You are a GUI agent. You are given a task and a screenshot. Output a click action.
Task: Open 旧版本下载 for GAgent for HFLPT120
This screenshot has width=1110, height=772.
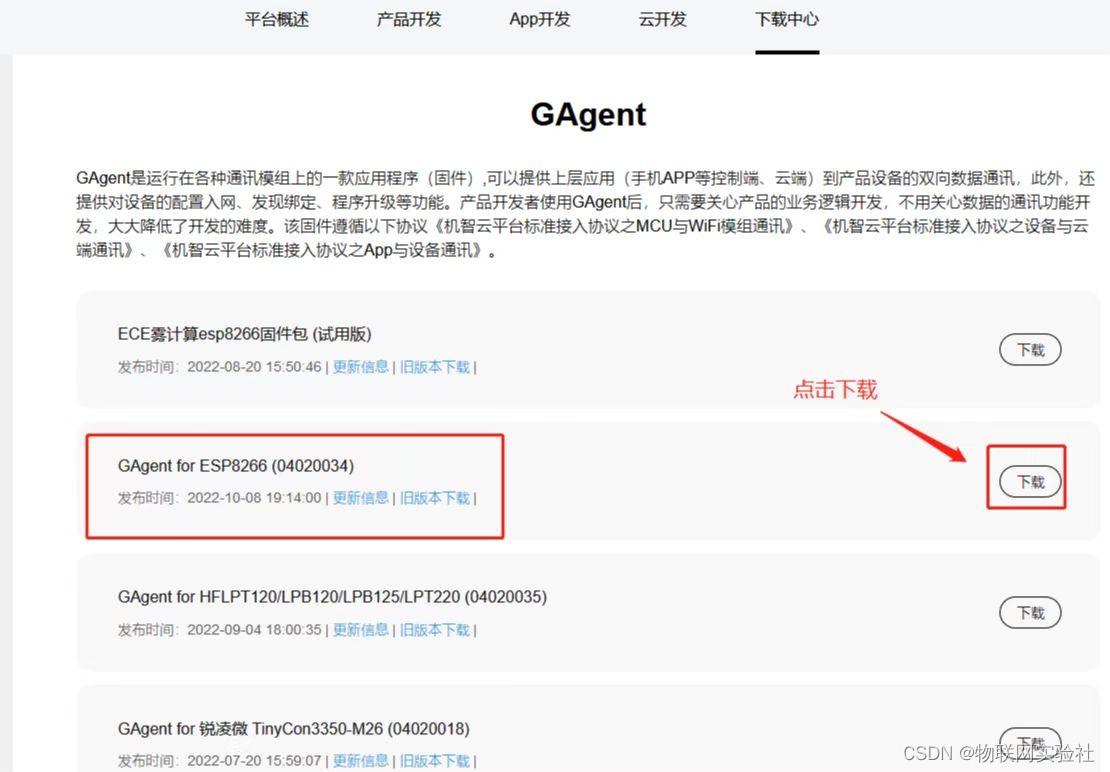click(435, 630)
